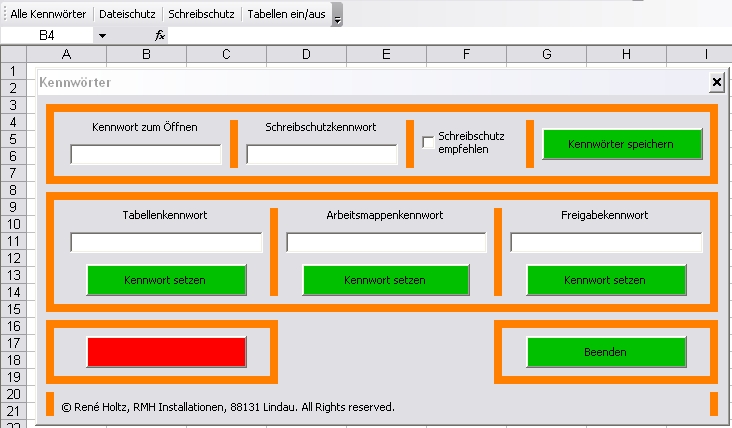Click the Arbeitsmappenkennwort input field
The image size is (732, 428).
[x=386, y=242]
